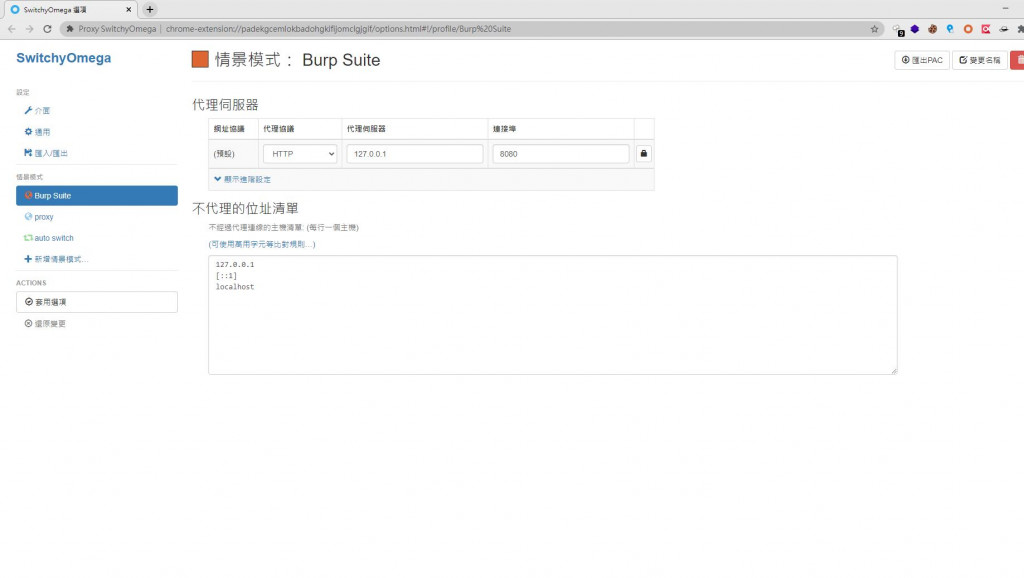Viewport: 1024px width, 578px height.
Task: Select the Burp Suite profile in sidebar
Action: tap(97, 195)
